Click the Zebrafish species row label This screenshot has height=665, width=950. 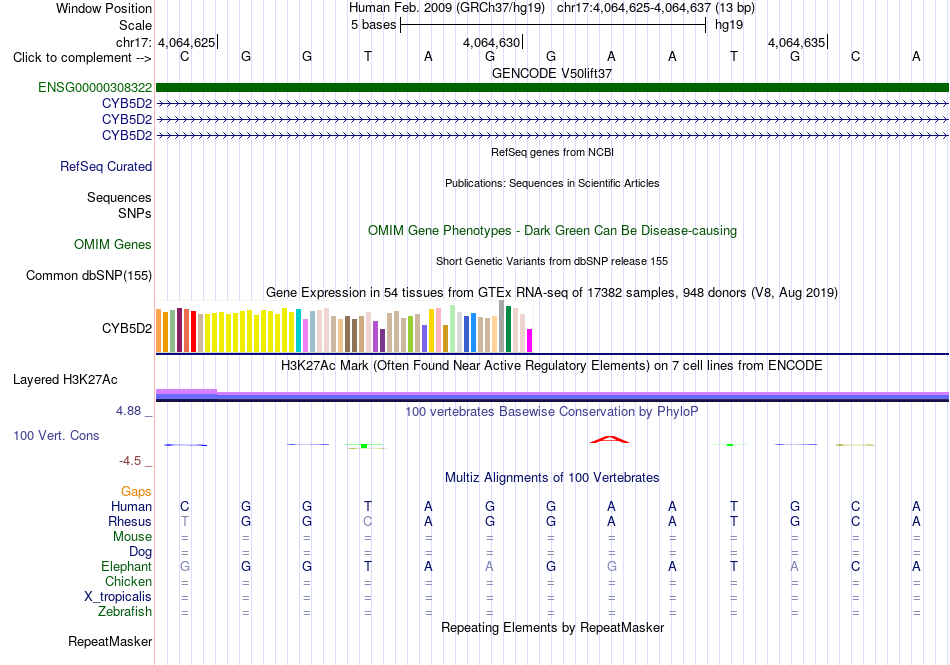click(125, 612)
